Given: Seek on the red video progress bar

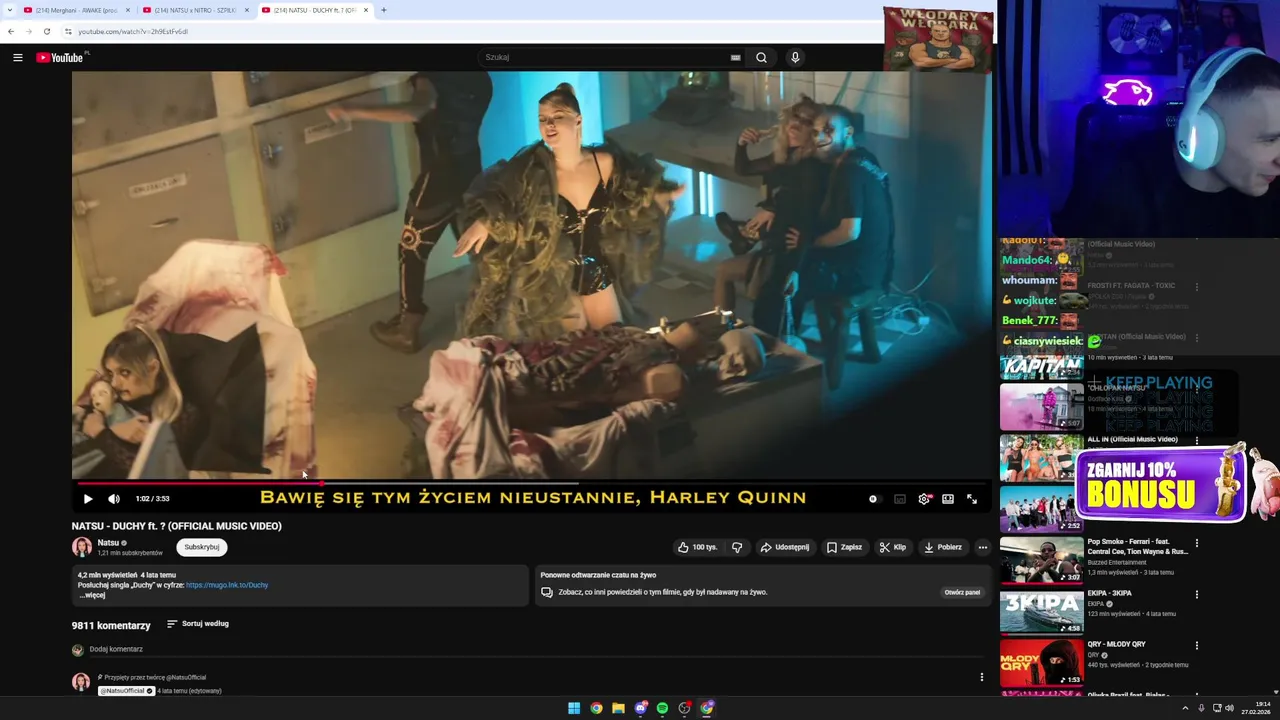Looking at the screenshot, I should pos(531,484).
